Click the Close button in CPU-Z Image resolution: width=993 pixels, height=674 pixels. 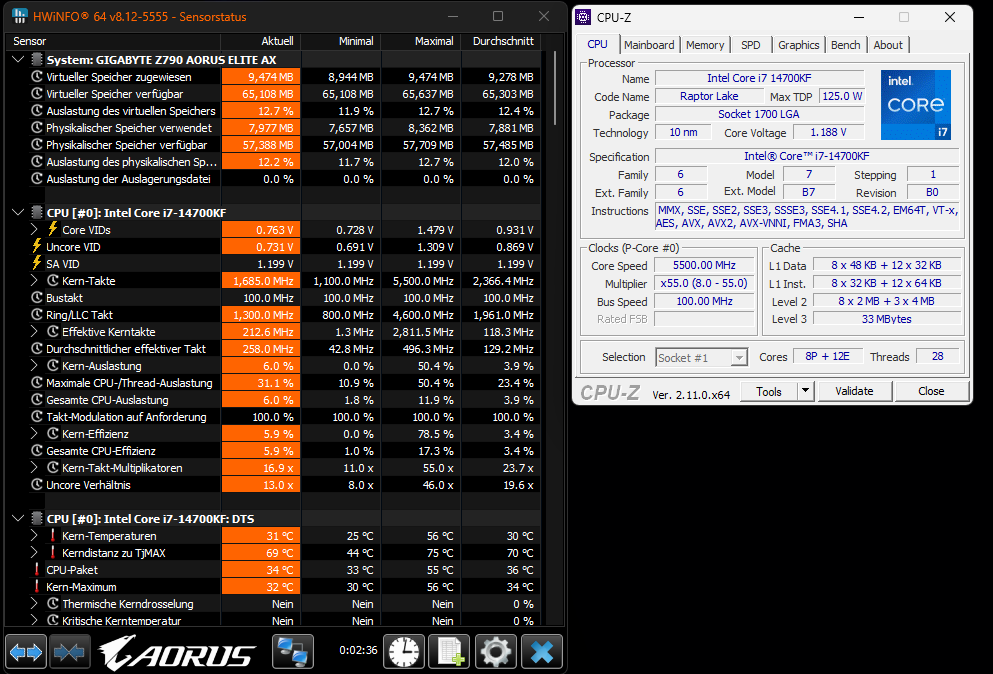click(x=932, y=391)
